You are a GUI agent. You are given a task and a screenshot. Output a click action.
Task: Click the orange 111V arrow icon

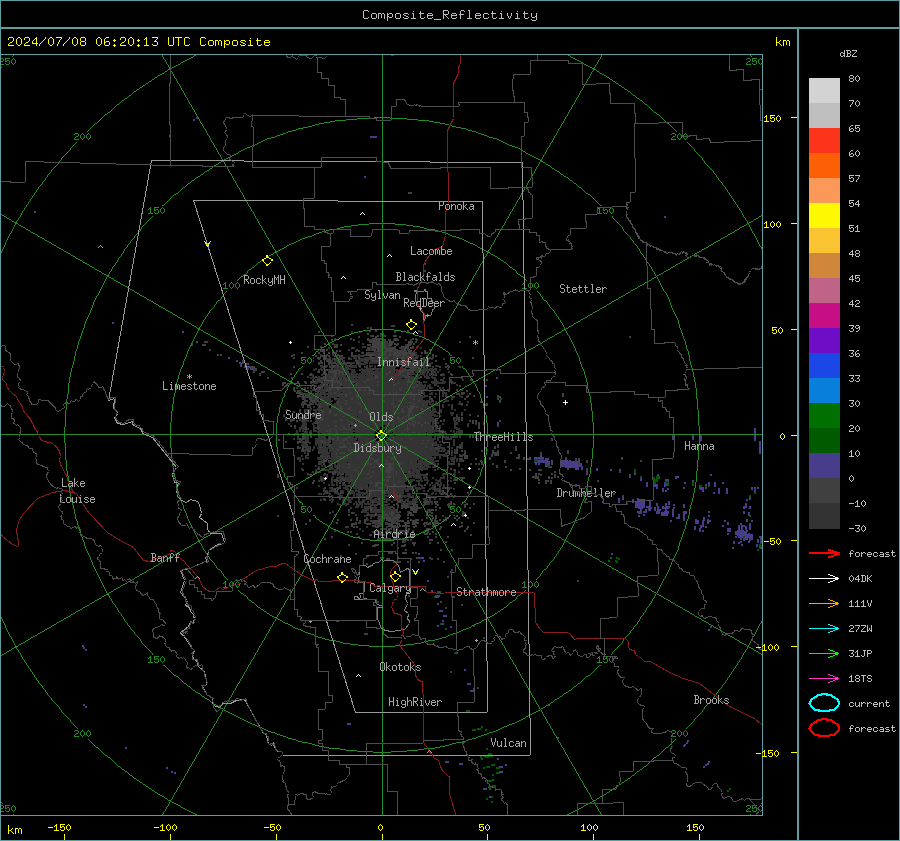pos(824,603)
